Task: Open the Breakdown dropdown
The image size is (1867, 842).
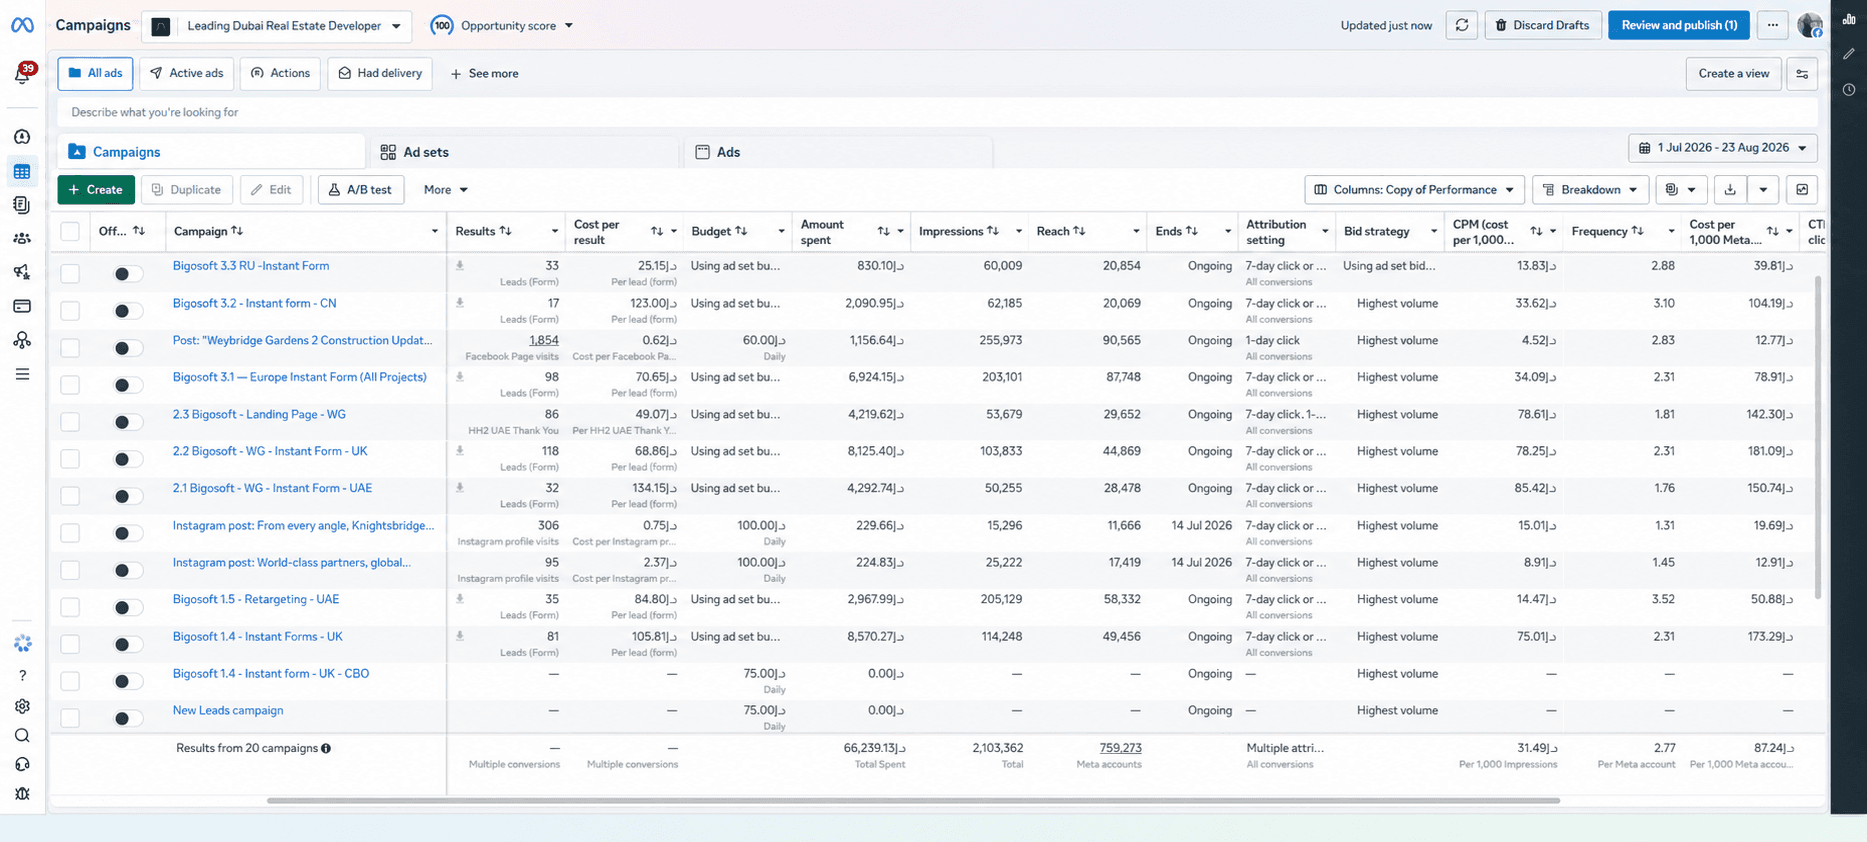Action: coord(1590,190)
